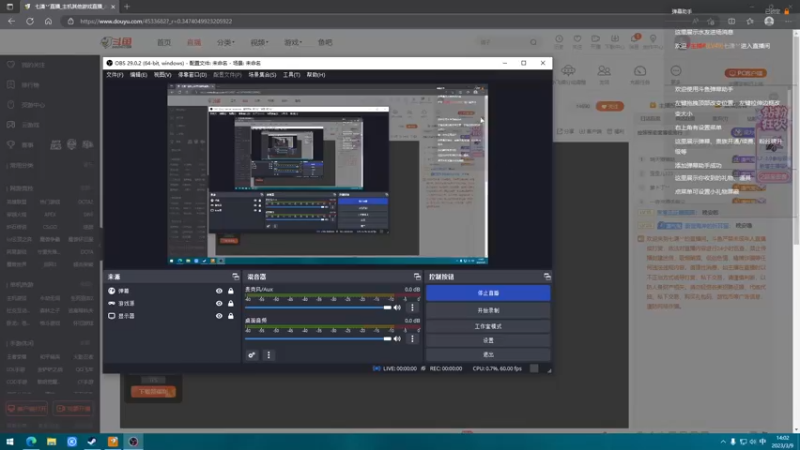
Task: Click the 麦克风/Aux volume slider
Action: (x=318, y=308)
